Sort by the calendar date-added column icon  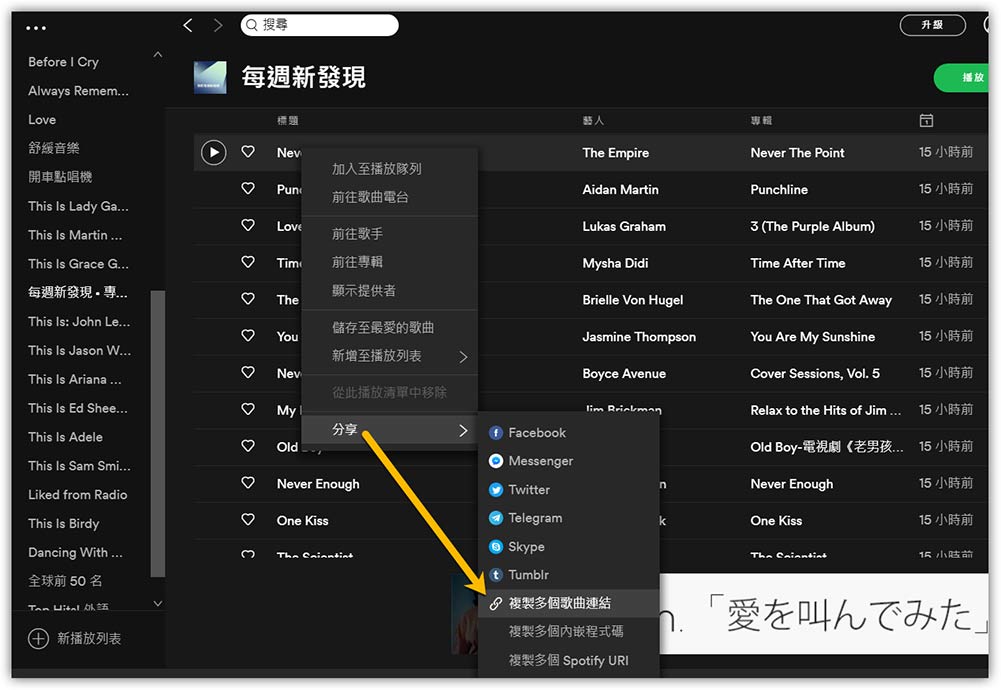coord(926,120)
